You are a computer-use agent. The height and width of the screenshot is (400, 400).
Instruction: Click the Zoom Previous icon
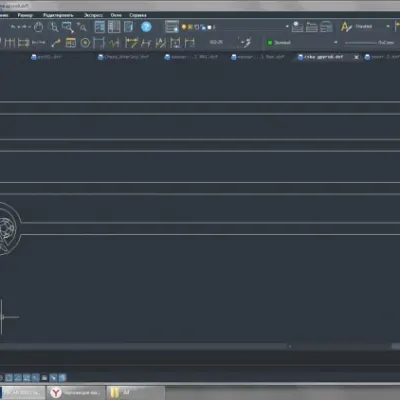point(81,27)
